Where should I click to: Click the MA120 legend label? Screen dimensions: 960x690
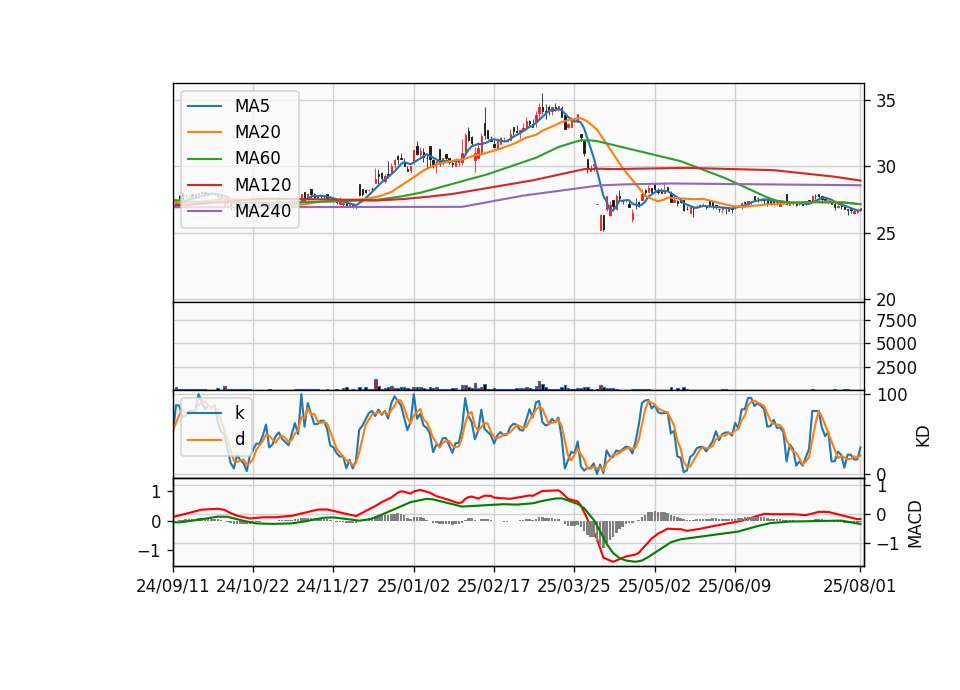click(x=263, y=184)
